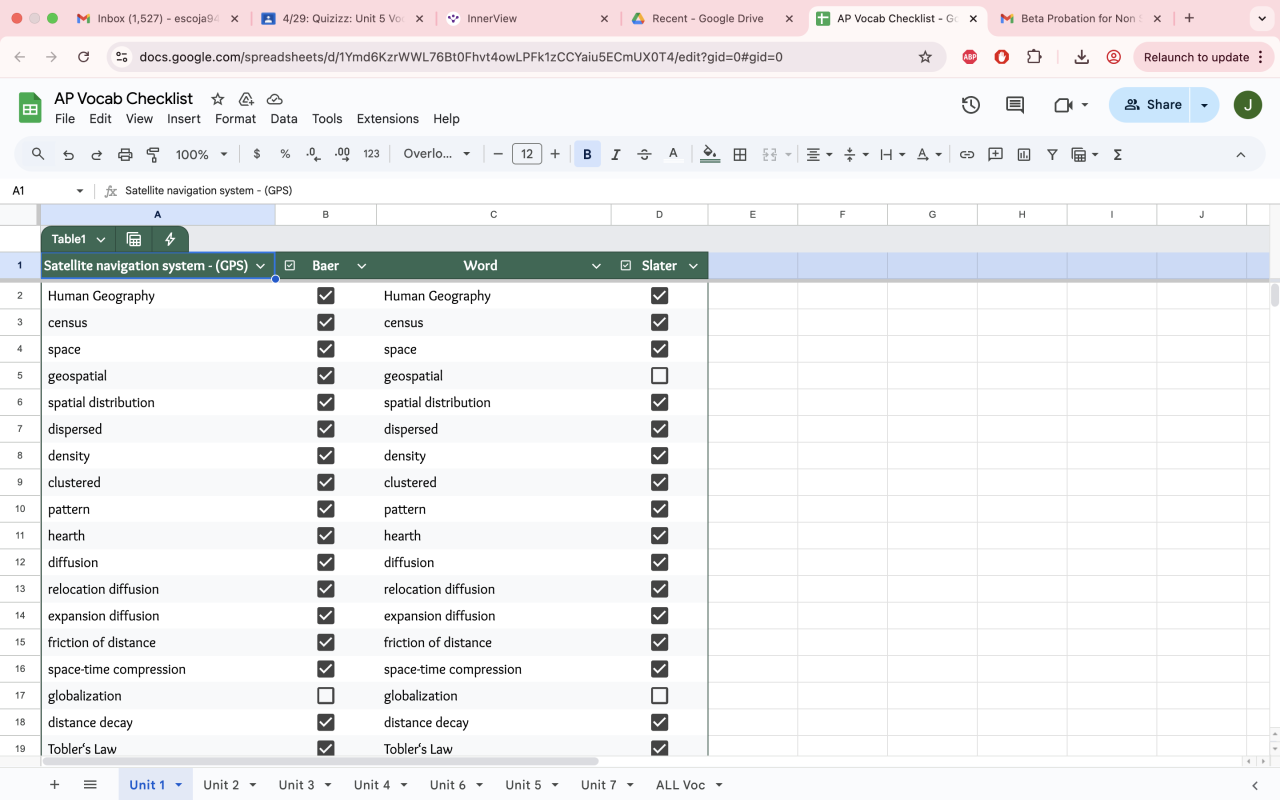
Task: Activate the paint format tool
Action: tap(153, 154)
